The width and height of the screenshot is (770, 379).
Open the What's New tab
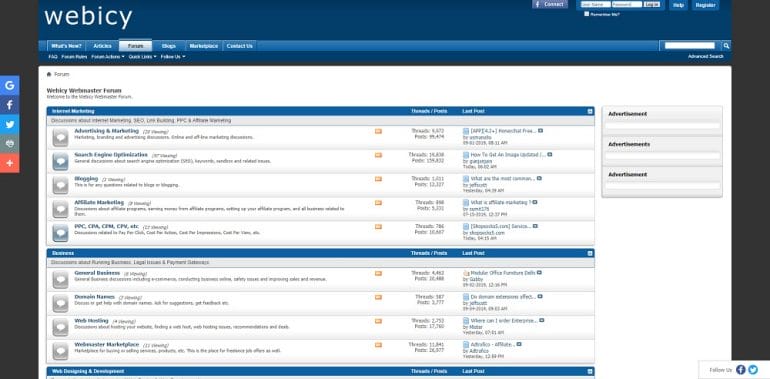pos(66,46)
